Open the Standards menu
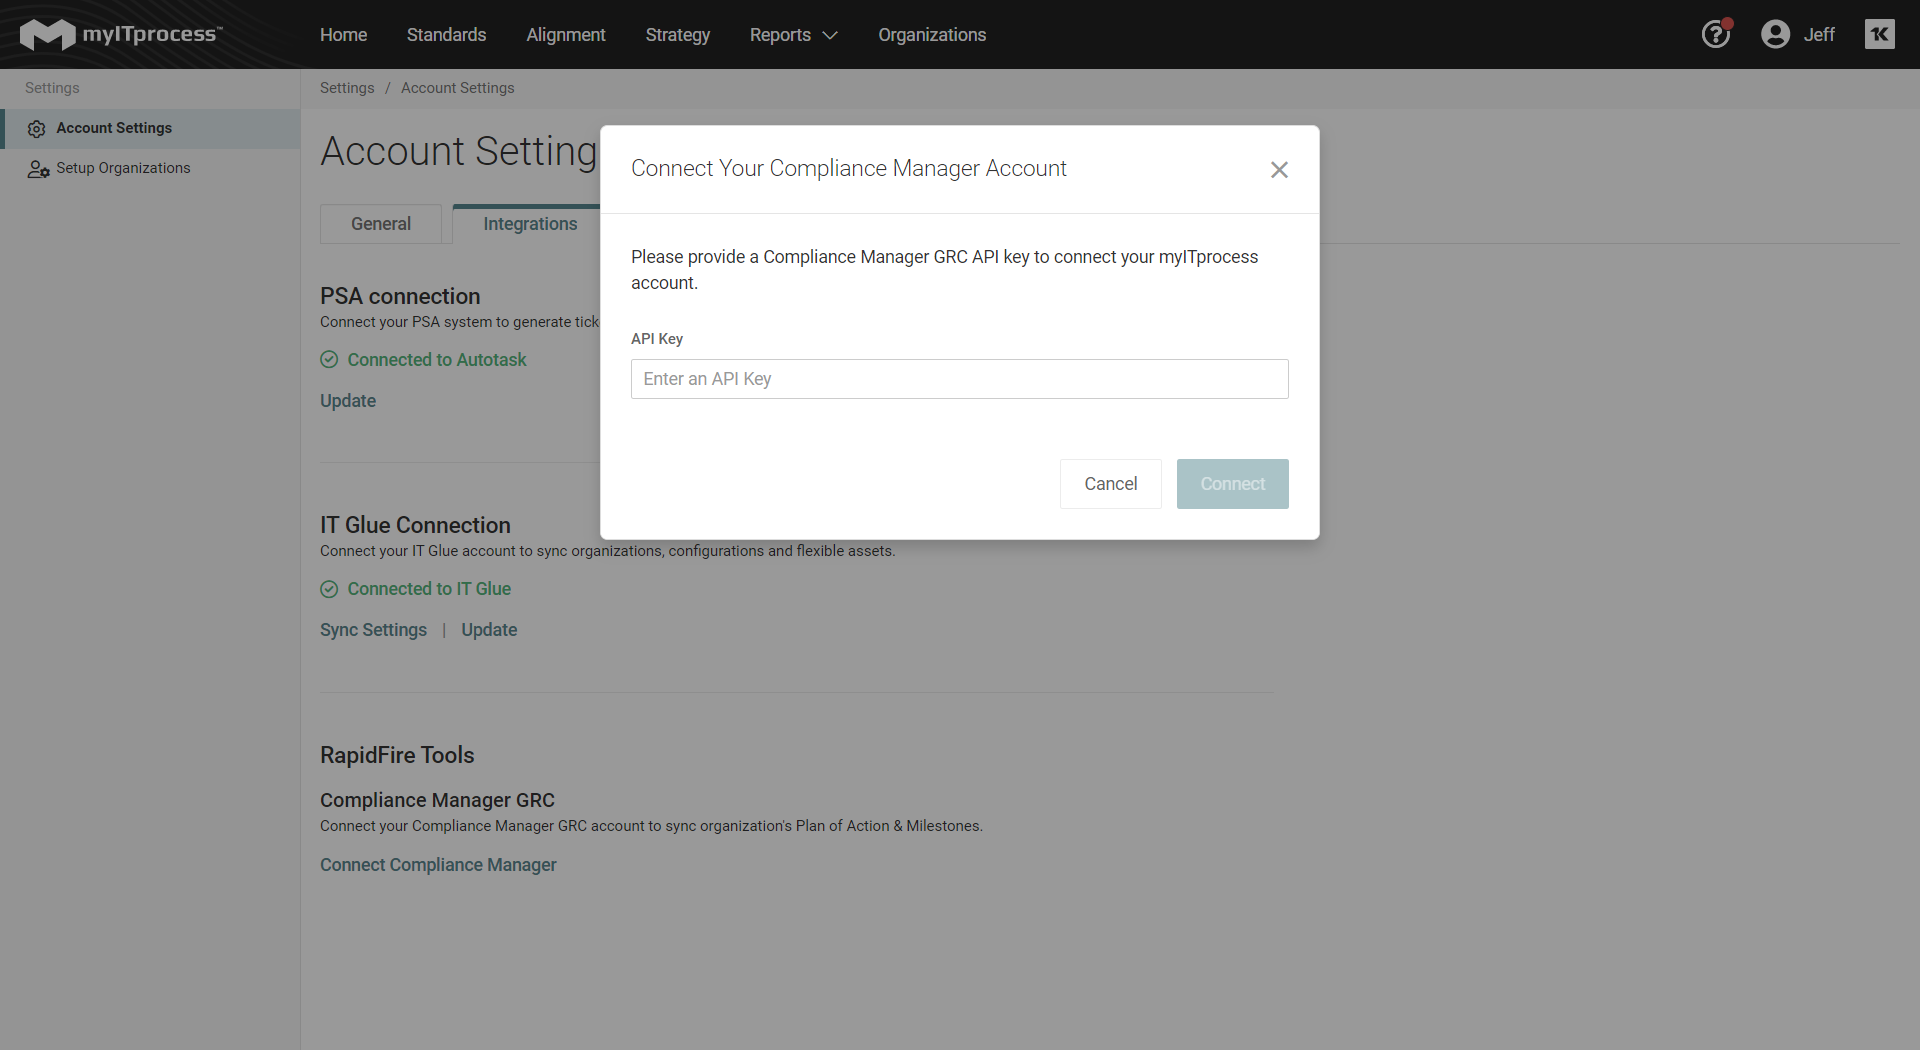Image resolution: width=1920 pixels, height=1050 pixels. (446, 35)
